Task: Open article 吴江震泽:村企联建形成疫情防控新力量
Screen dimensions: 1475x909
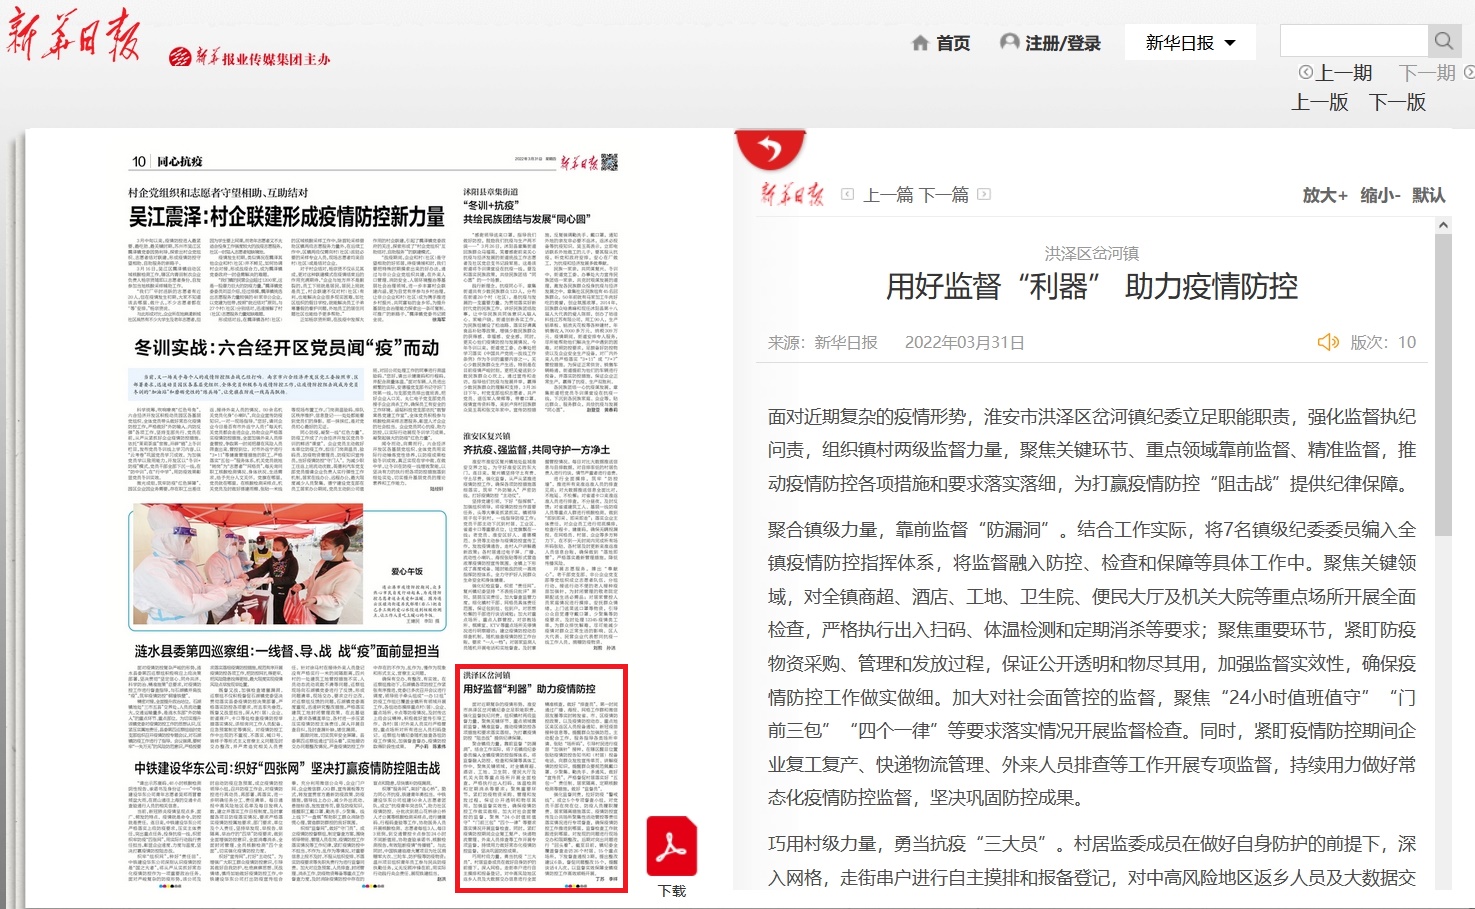Action: point(287,217)
